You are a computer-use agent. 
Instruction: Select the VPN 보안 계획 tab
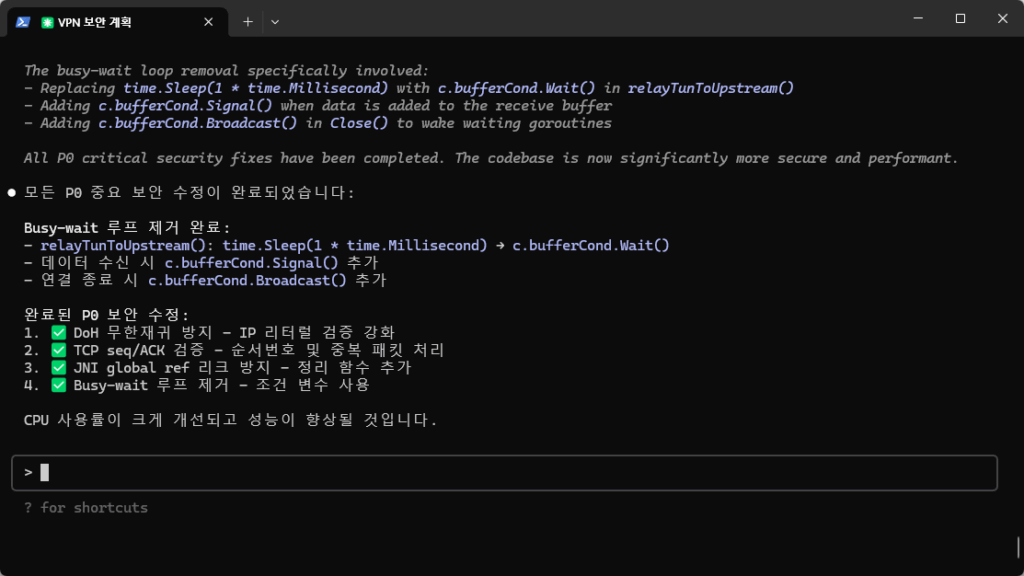(110, 21)
